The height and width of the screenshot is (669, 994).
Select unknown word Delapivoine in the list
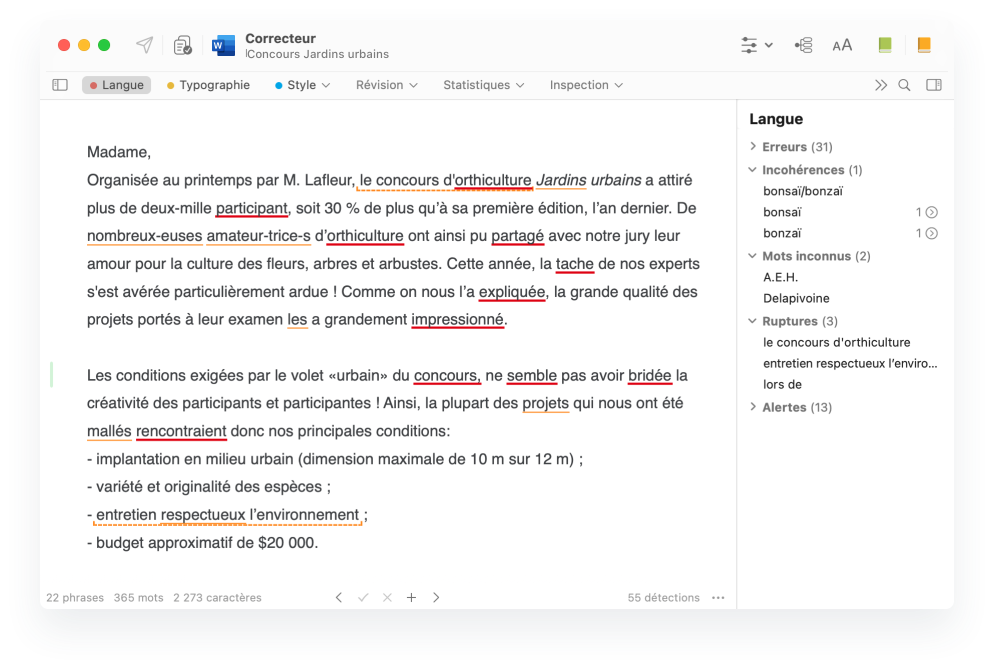tap(796, 298)
